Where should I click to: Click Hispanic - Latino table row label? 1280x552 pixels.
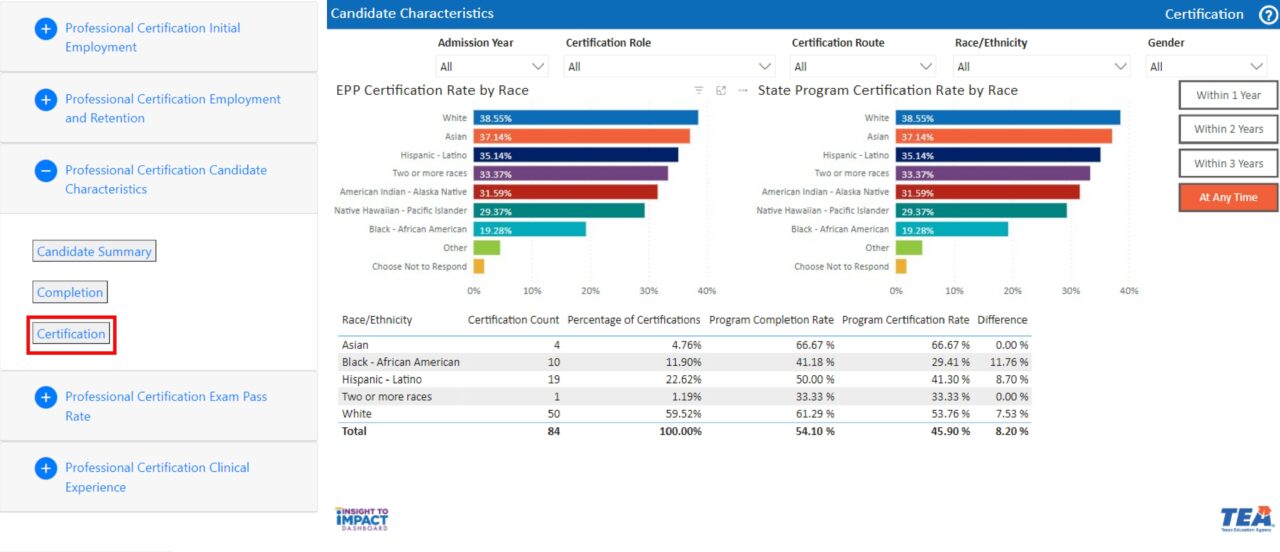382,380
